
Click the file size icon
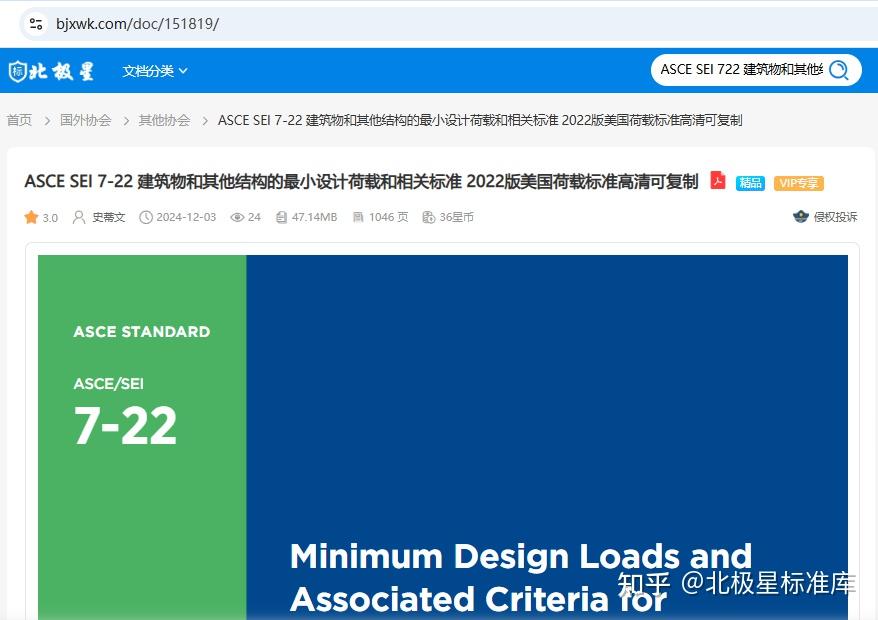[x=281, y=217]
